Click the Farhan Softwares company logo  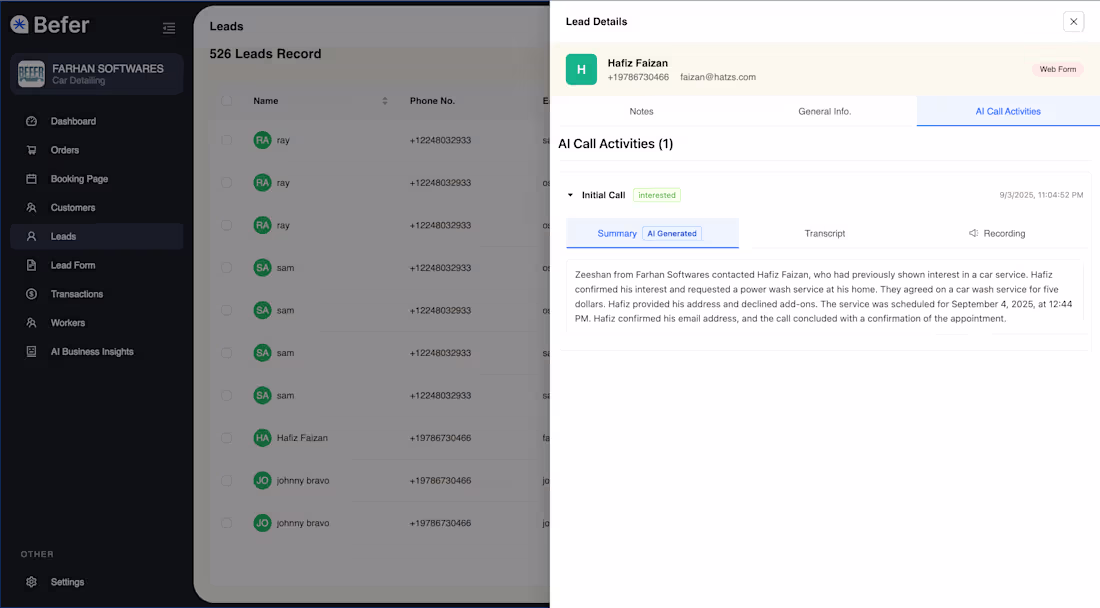[31, 74]
